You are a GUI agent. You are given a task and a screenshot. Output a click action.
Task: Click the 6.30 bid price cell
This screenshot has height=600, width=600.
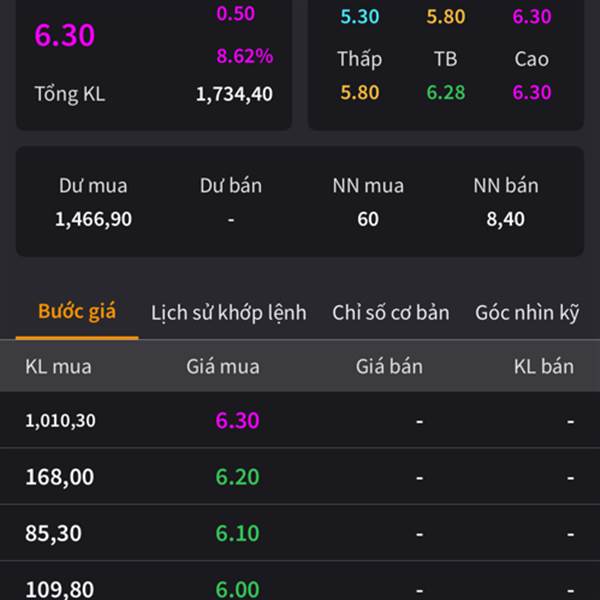(237, 421)
